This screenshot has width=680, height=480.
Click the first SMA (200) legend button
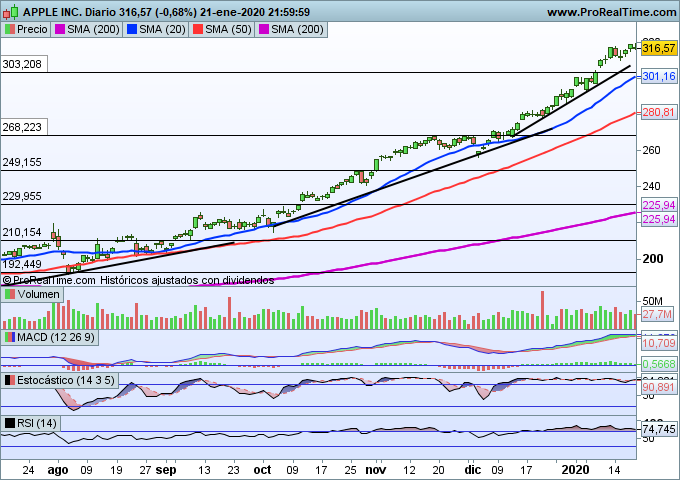pyautogui.click(x=87, y=29)
